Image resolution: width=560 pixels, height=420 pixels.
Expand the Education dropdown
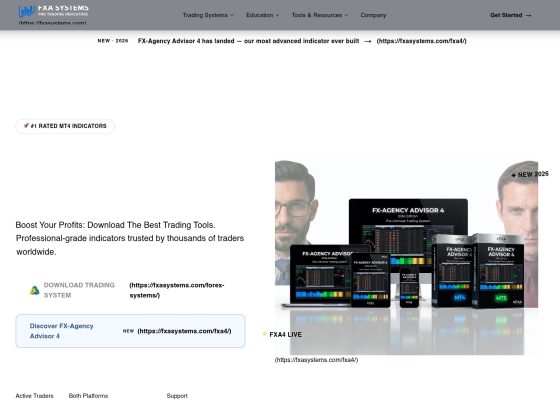click(x=262, y=15)
